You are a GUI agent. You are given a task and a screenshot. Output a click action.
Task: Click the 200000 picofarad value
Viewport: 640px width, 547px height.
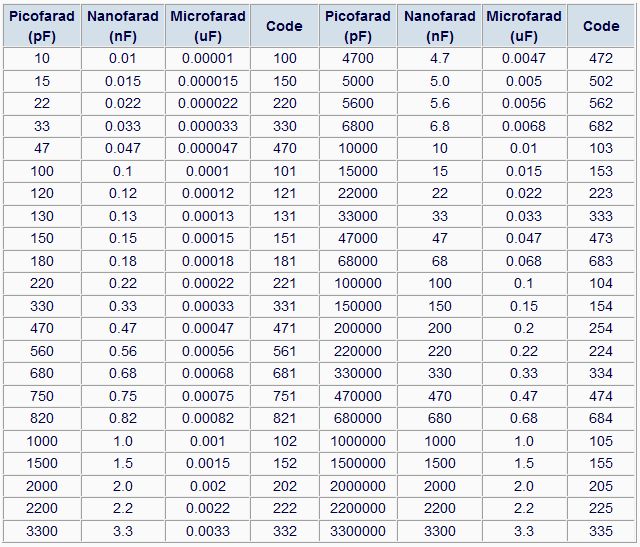(x=358, y=328)
